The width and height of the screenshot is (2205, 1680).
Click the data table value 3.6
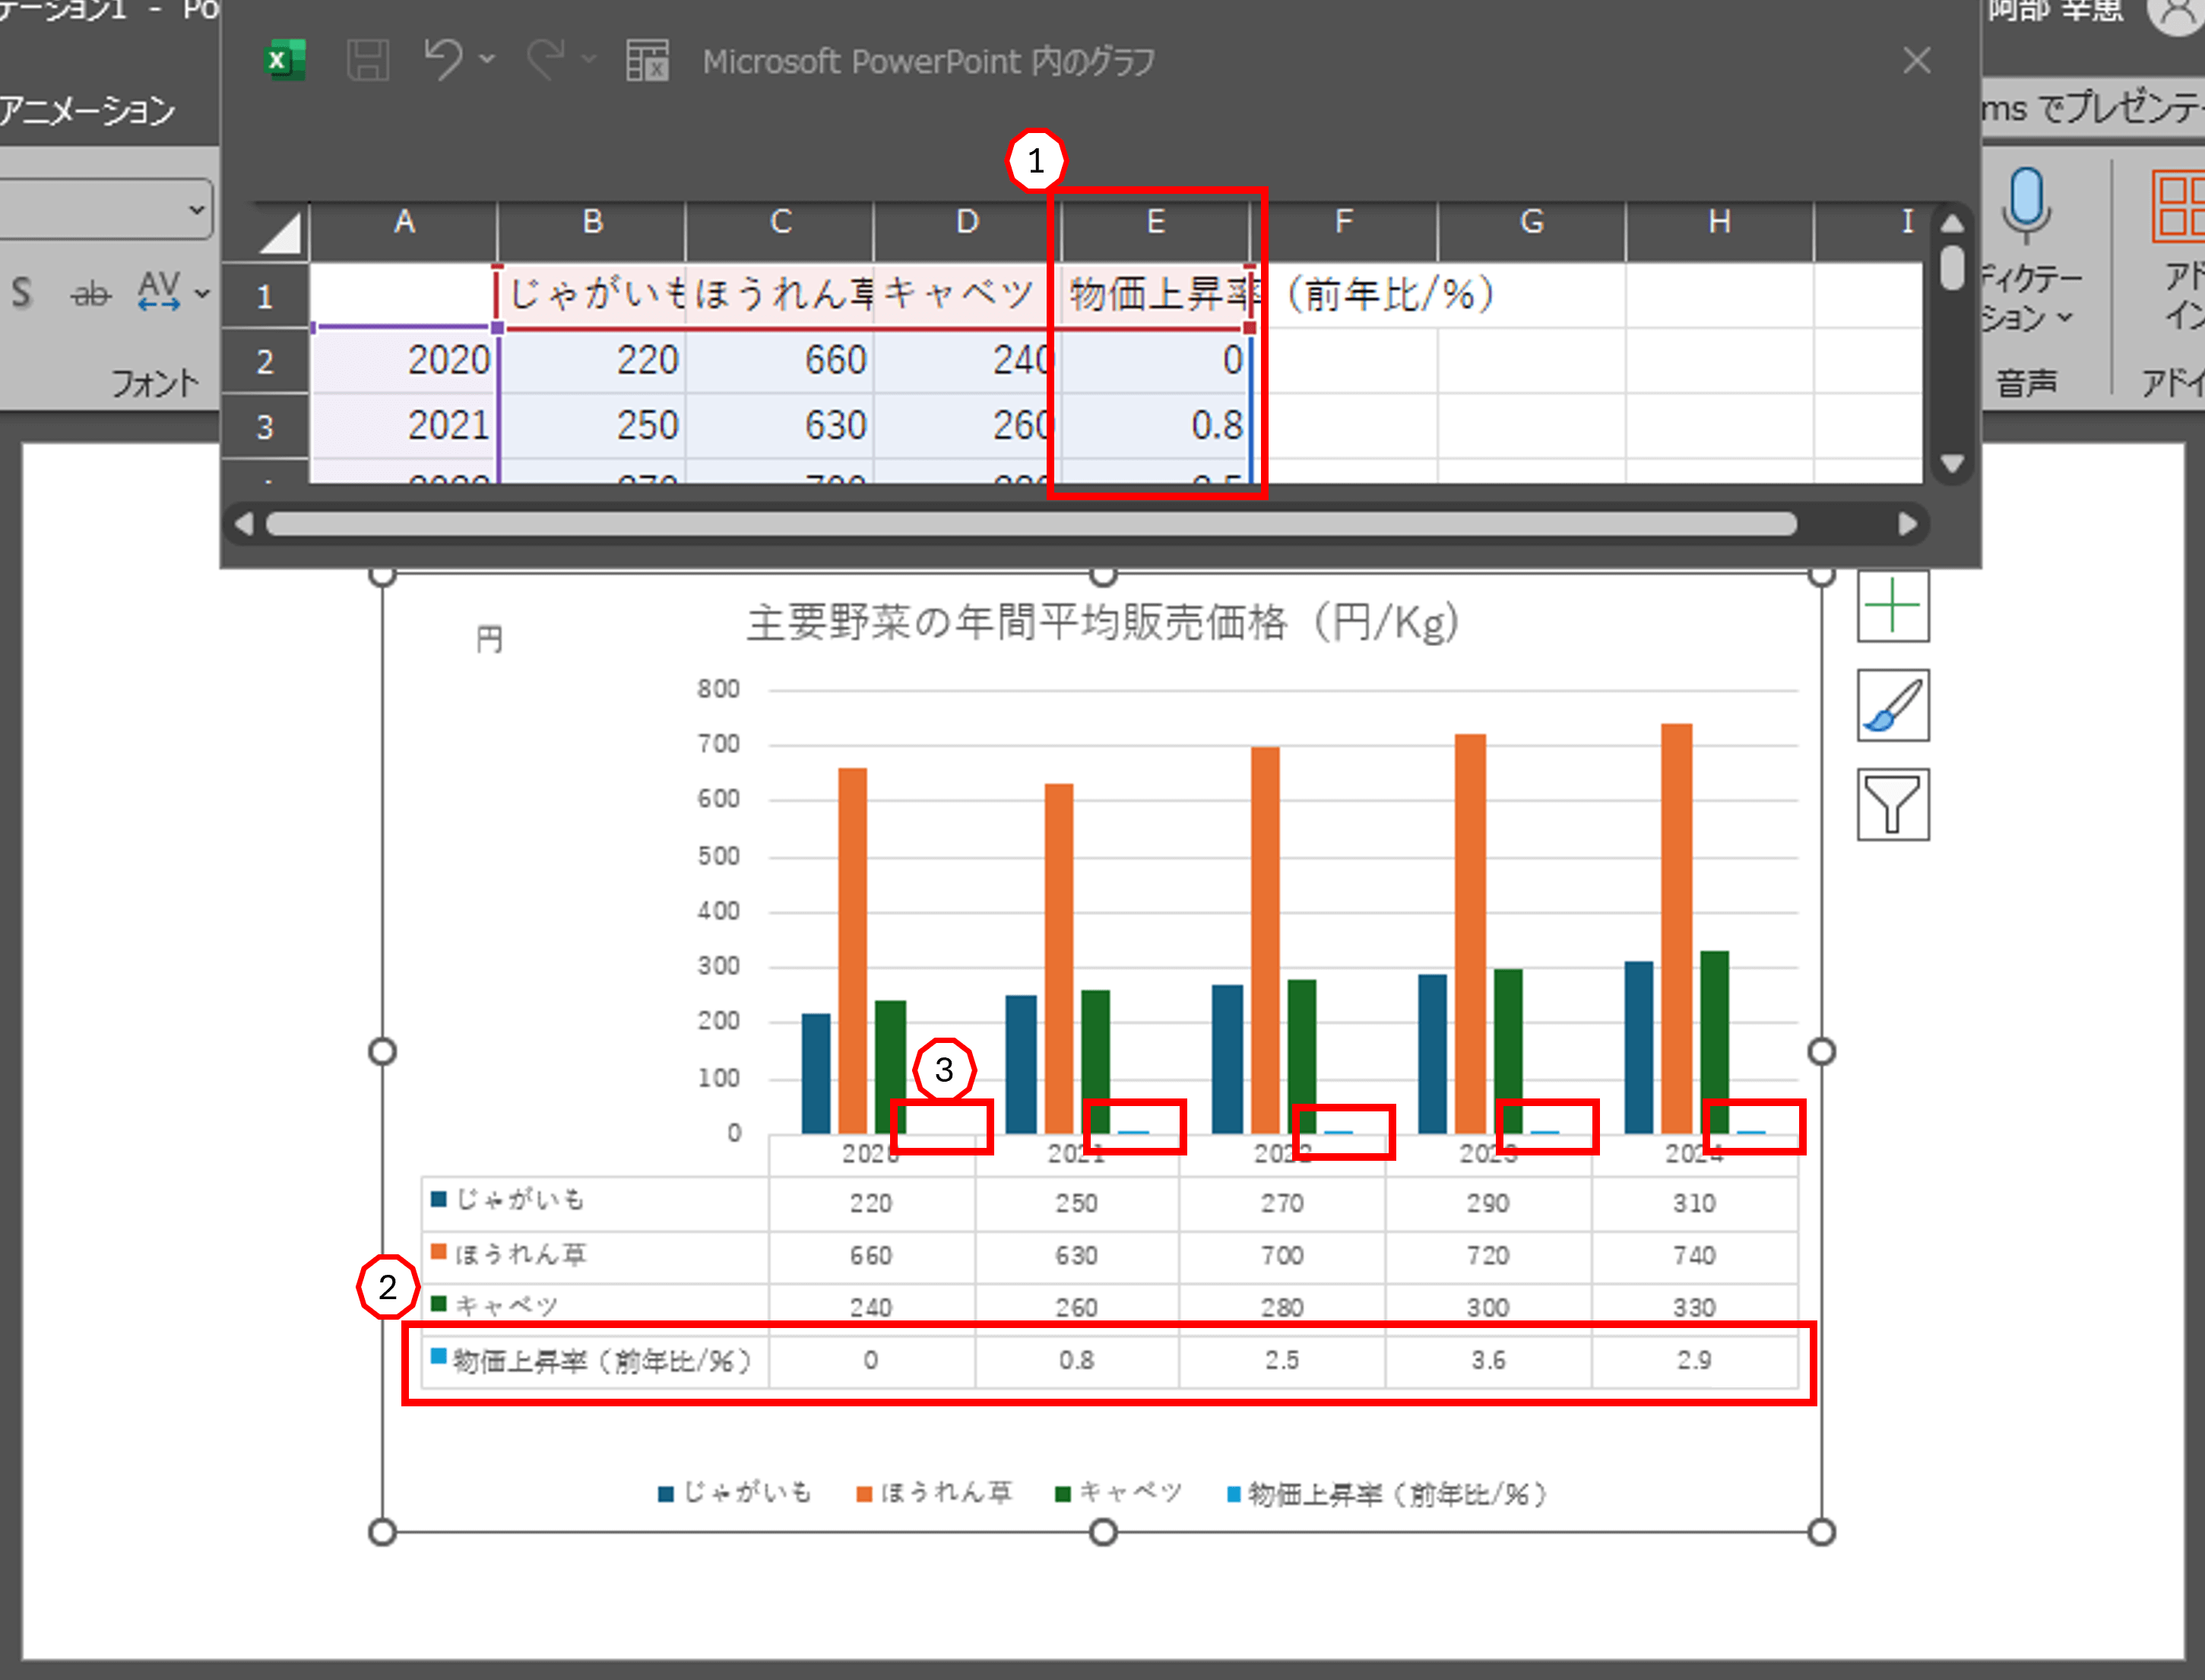[x=1488, y=1360]
